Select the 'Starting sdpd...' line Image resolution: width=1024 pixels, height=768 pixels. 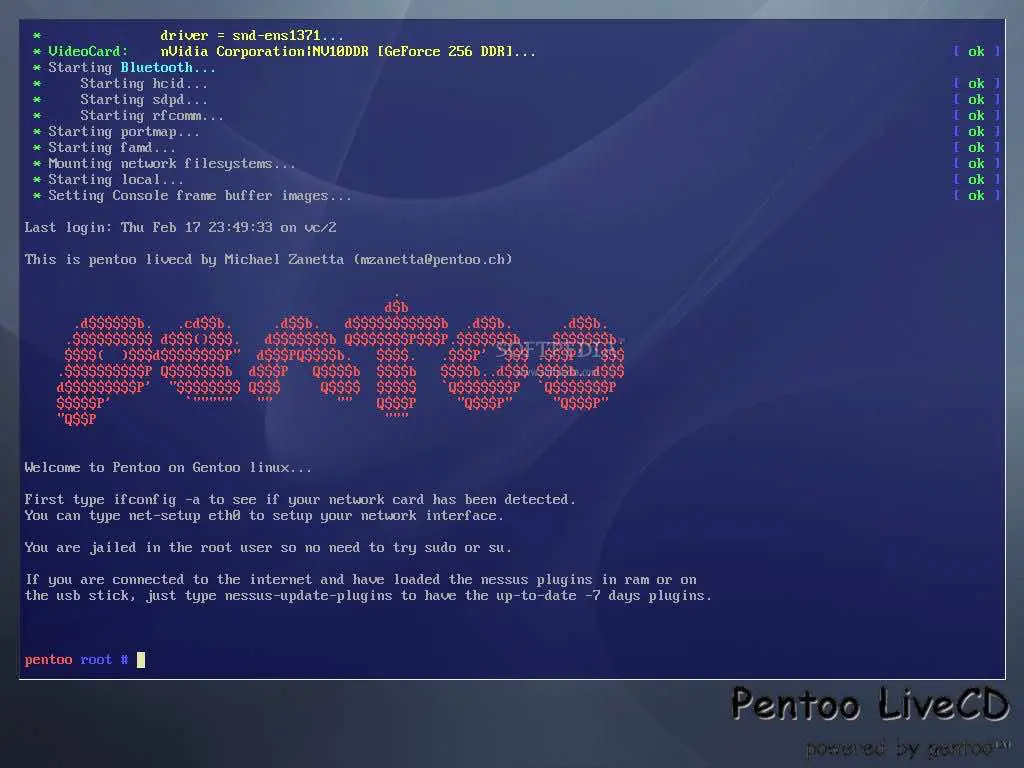point(144,99)
